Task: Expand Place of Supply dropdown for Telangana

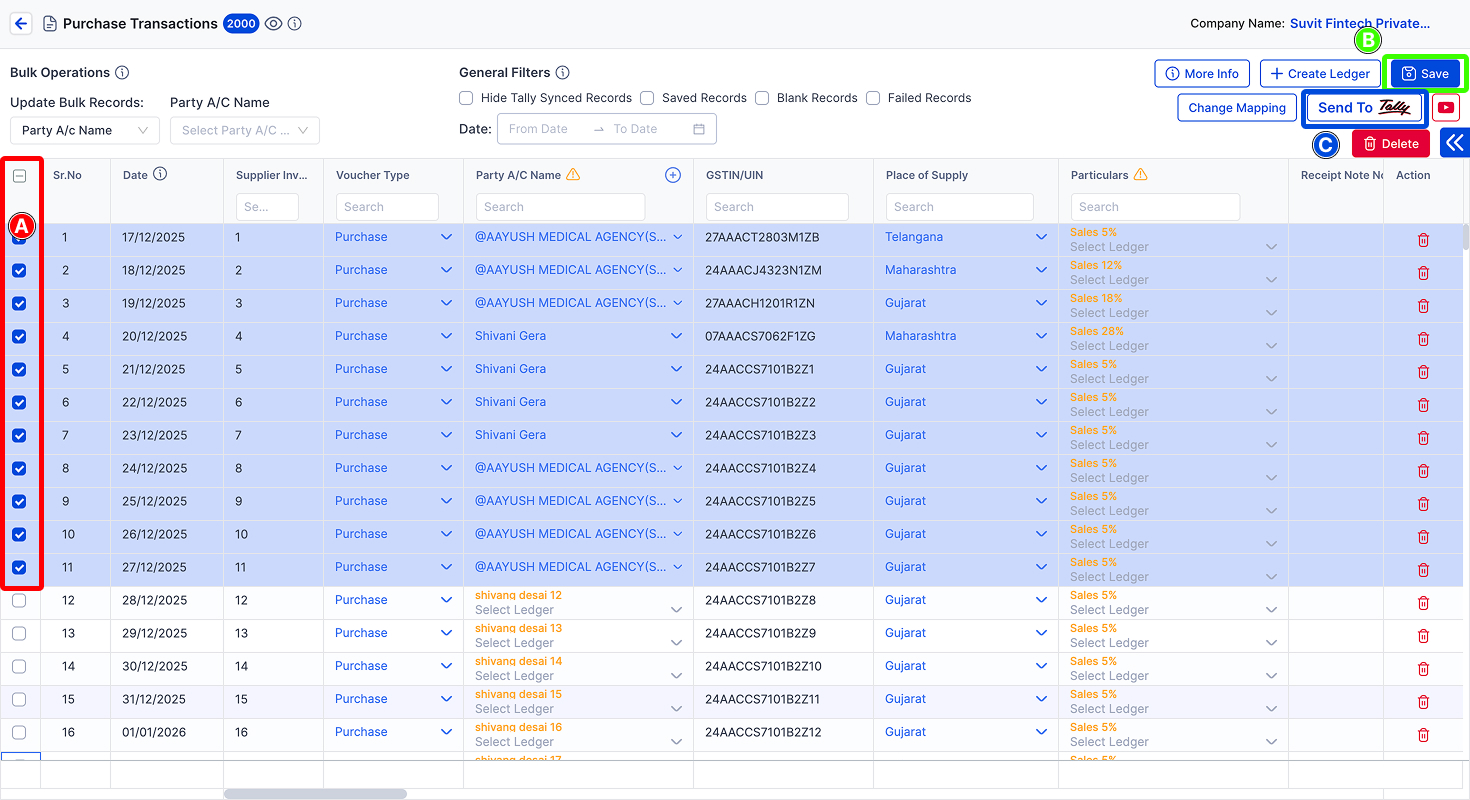Action: 1042,237
